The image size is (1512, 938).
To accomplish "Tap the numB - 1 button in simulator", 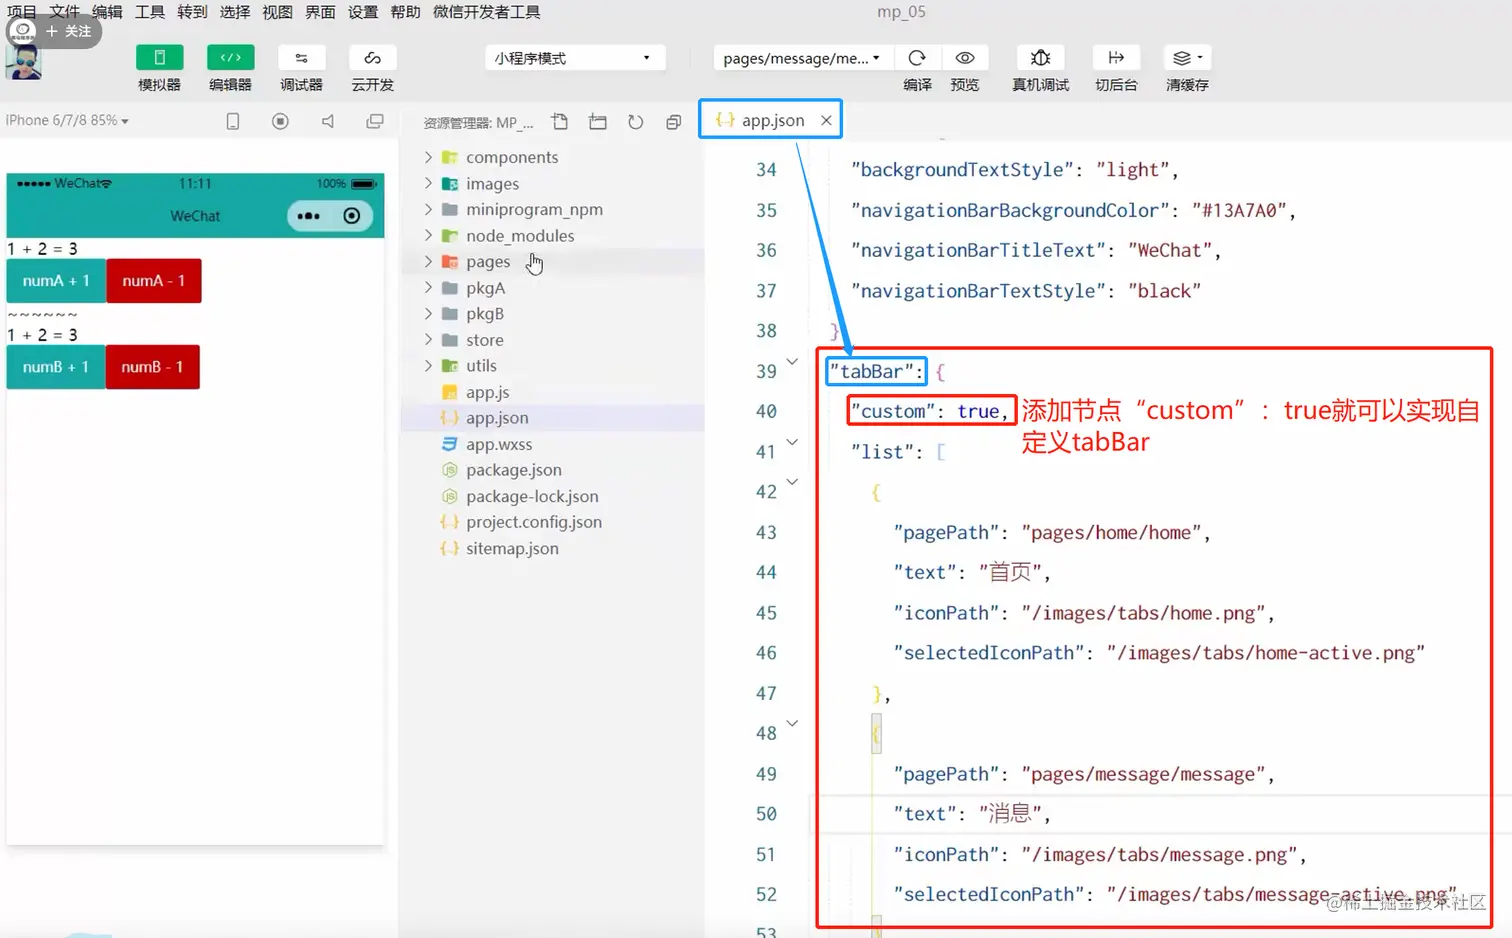I will (152, 367).
